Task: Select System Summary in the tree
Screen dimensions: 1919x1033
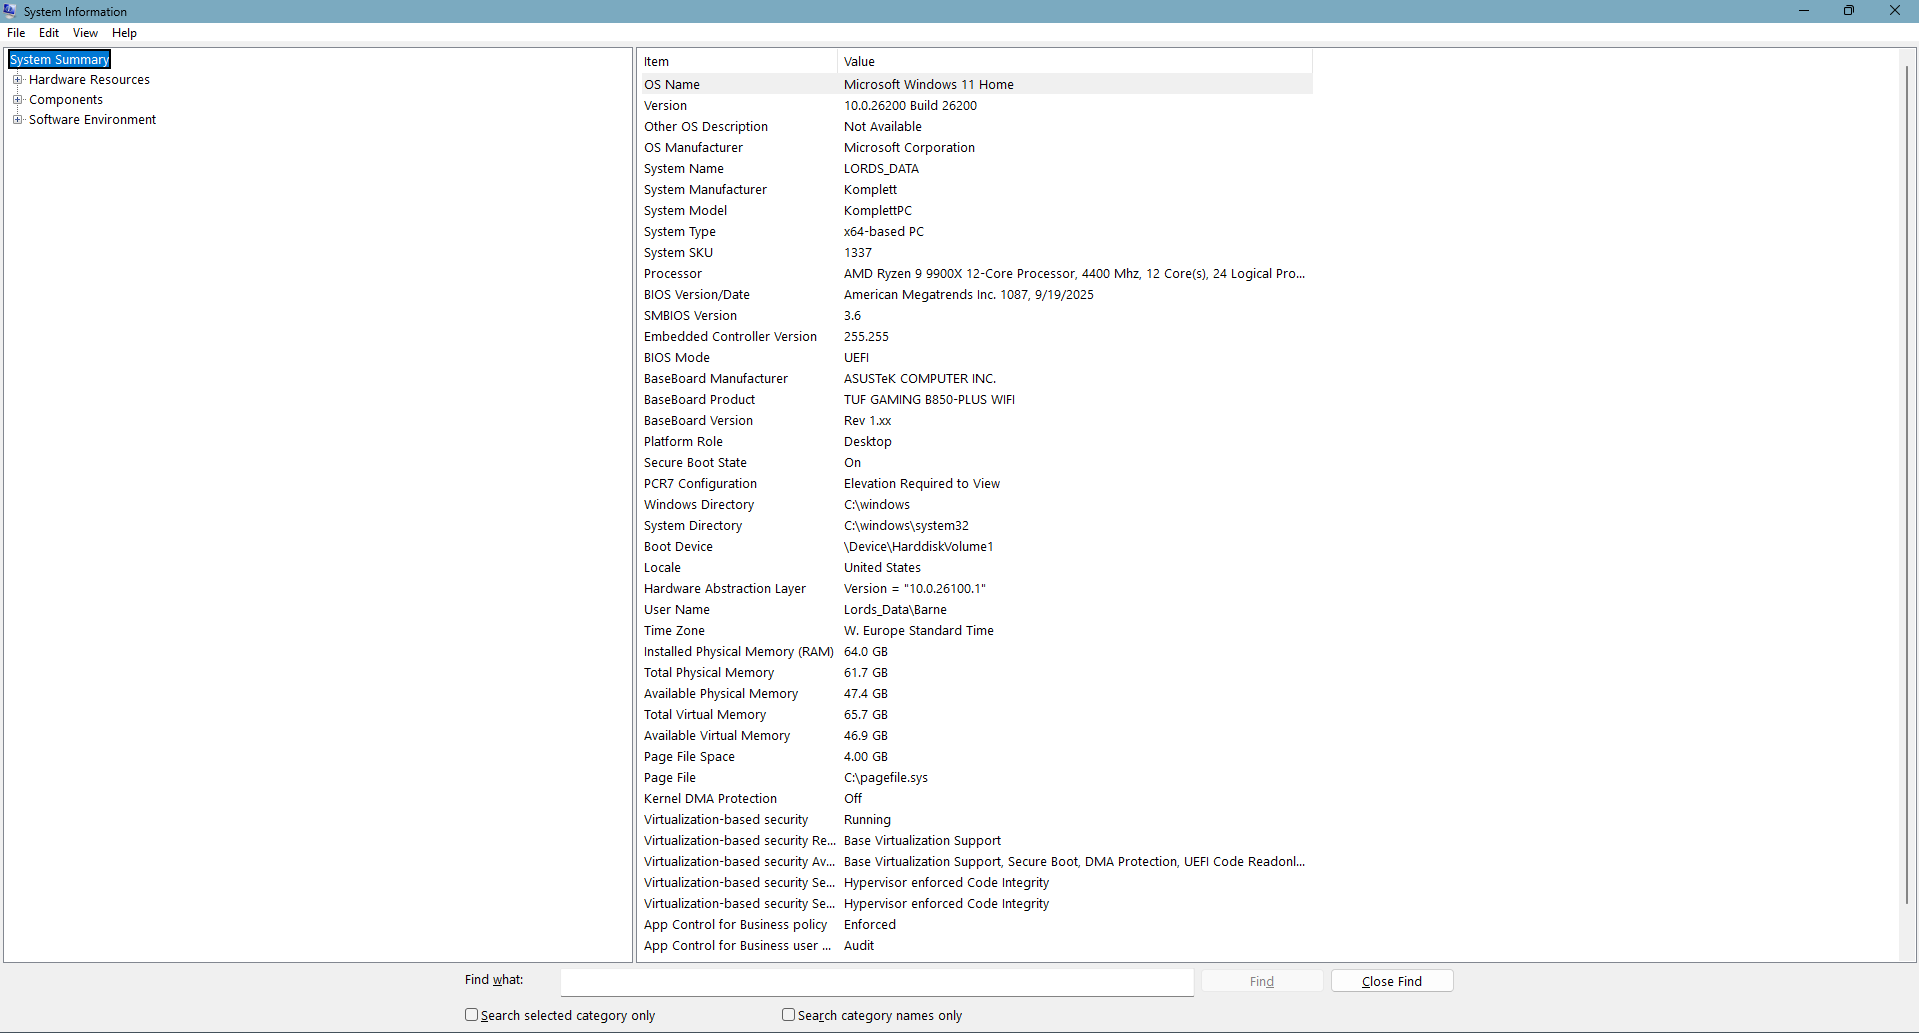Action: pos(59,60)
